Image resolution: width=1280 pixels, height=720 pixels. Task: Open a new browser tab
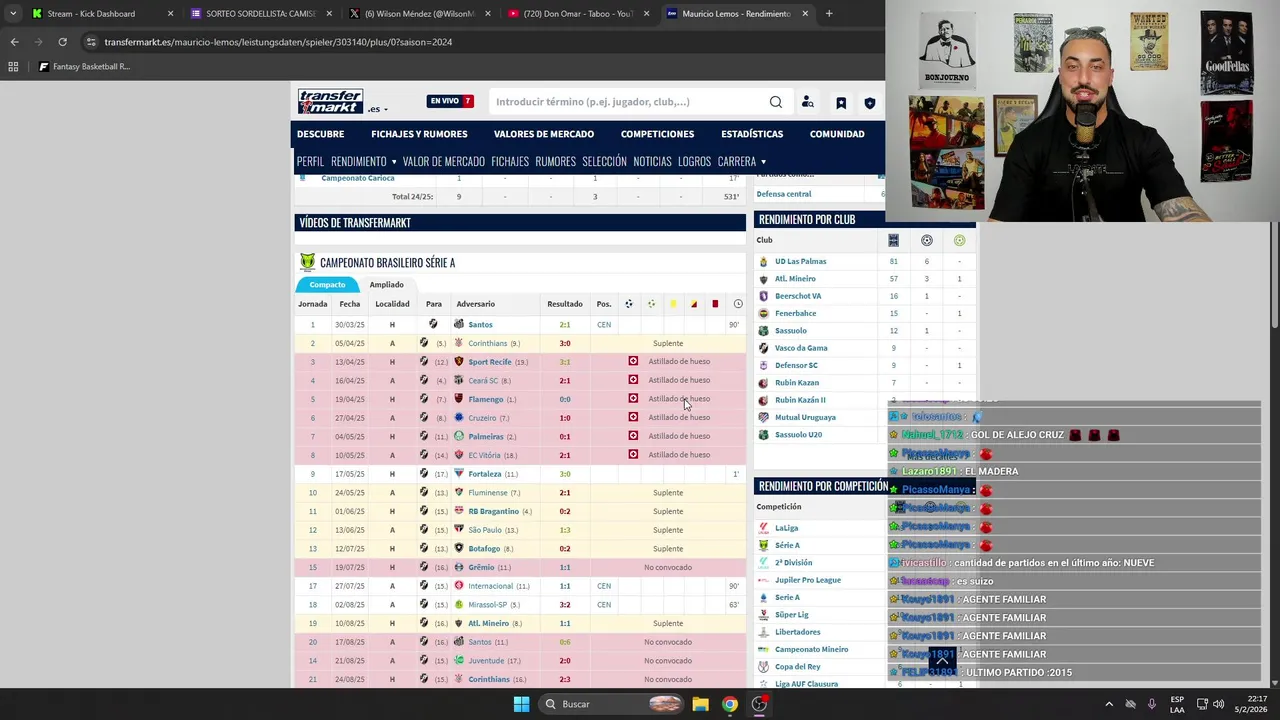pyautogui.click(x=828, y=14)
